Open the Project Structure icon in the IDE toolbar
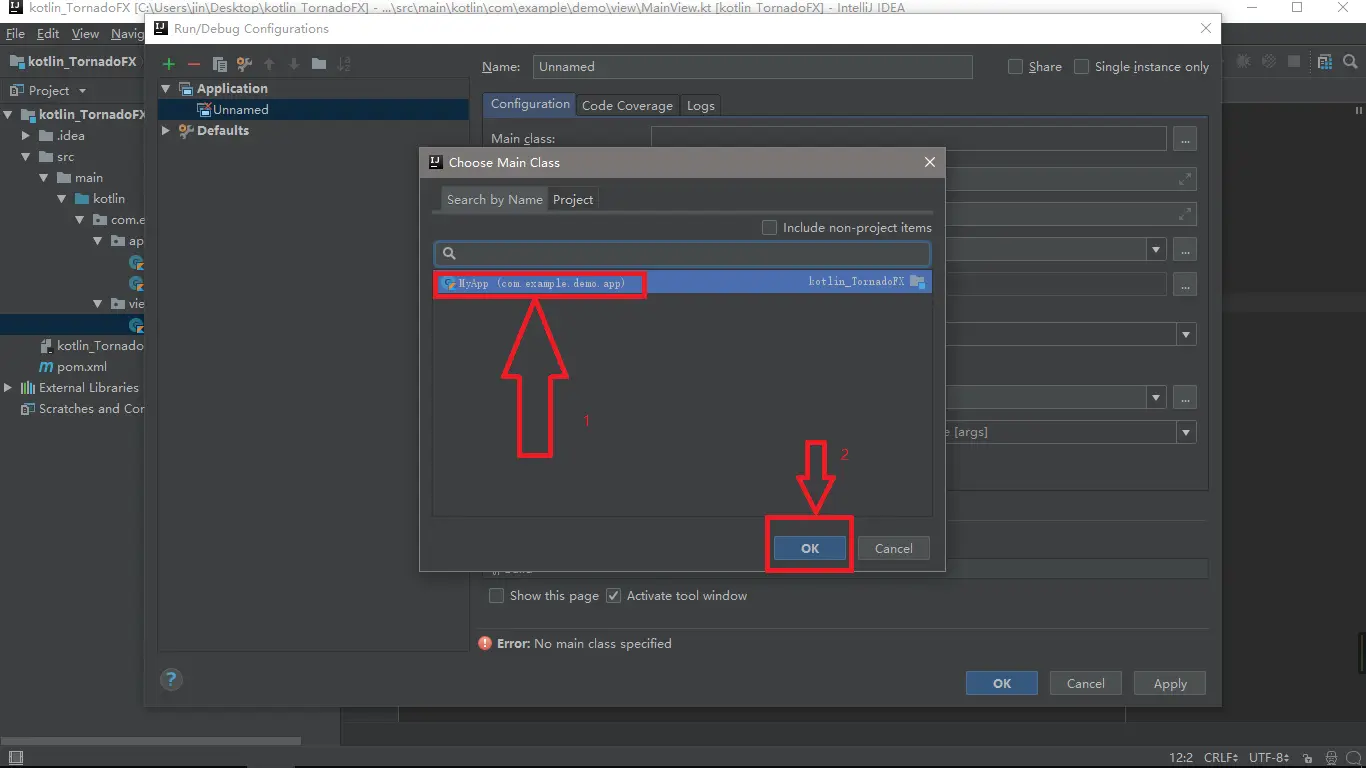Viewport: 1366px width, 768px height. 1325,61
